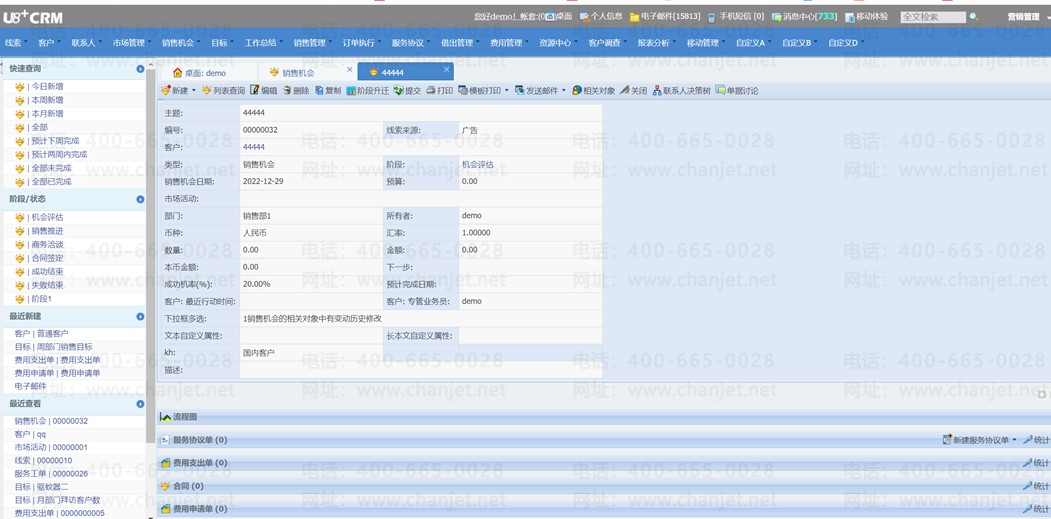1051x519 pixels.
Task: Click the search magnifier icon beside 全文检索
Action: [x=974, y=17]
